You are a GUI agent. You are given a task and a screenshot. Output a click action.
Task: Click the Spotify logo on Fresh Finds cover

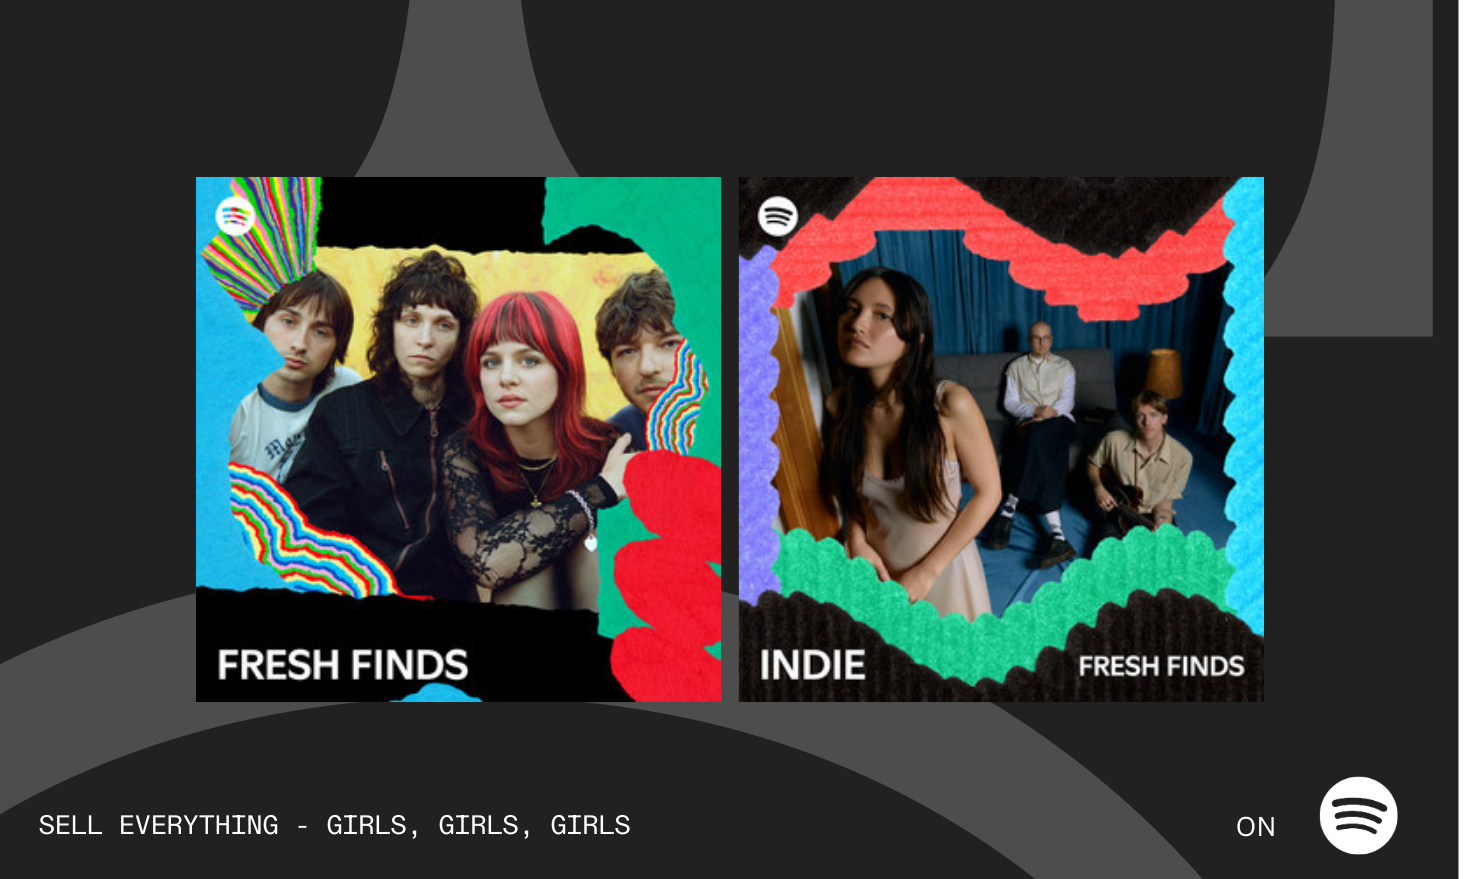(235, 216)
